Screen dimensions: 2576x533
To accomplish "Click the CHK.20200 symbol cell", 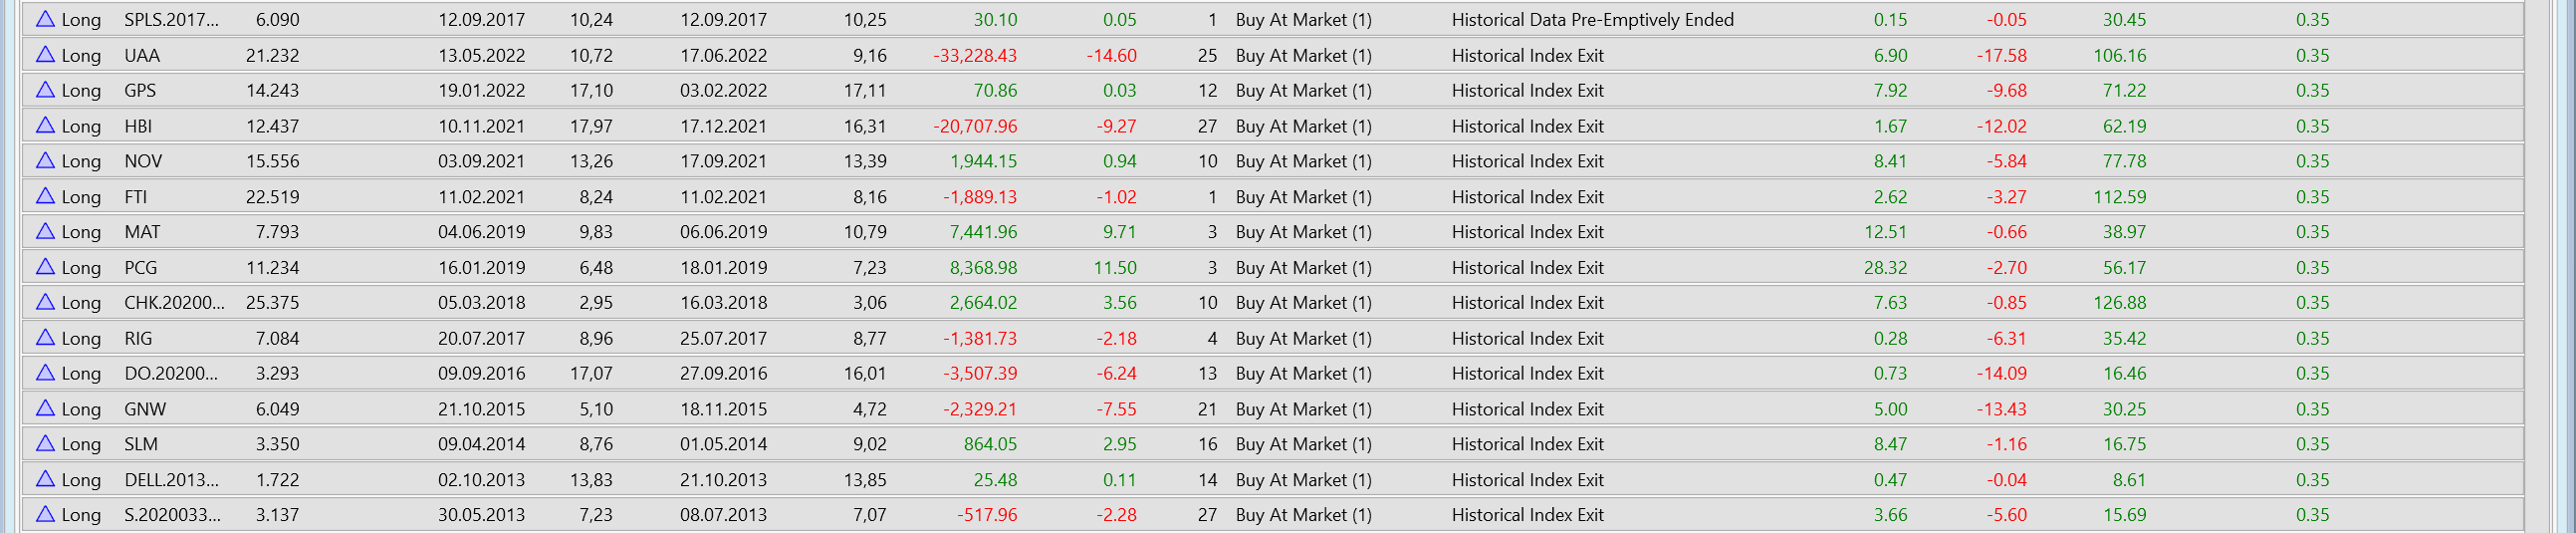I will pyautogui.click(x=174, y=303).
